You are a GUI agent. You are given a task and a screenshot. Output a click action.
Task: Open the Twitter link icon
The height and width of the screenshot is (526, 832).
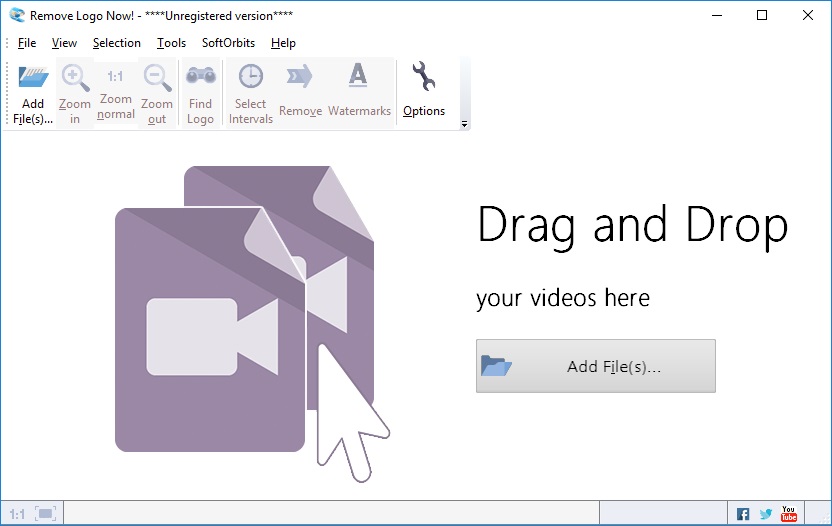[765, 514]
